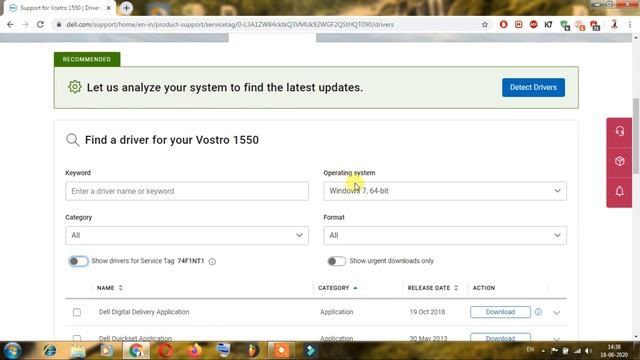The width and height of the screenshot is (640, 360).
Task: Open a new browser tab
Action: [127, 8]
